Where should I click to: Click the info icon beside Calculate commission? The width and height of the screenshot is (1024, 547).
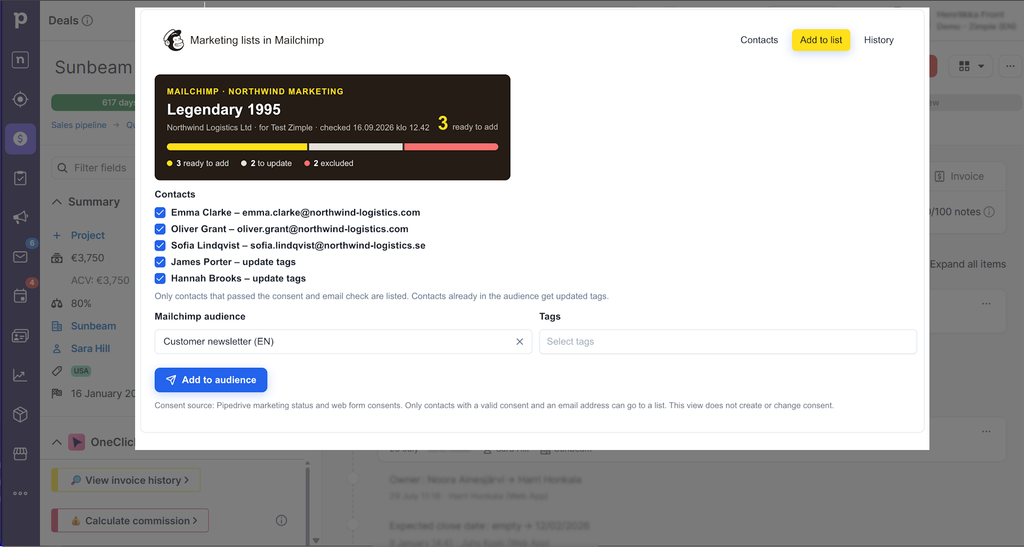tap(281, 520)
